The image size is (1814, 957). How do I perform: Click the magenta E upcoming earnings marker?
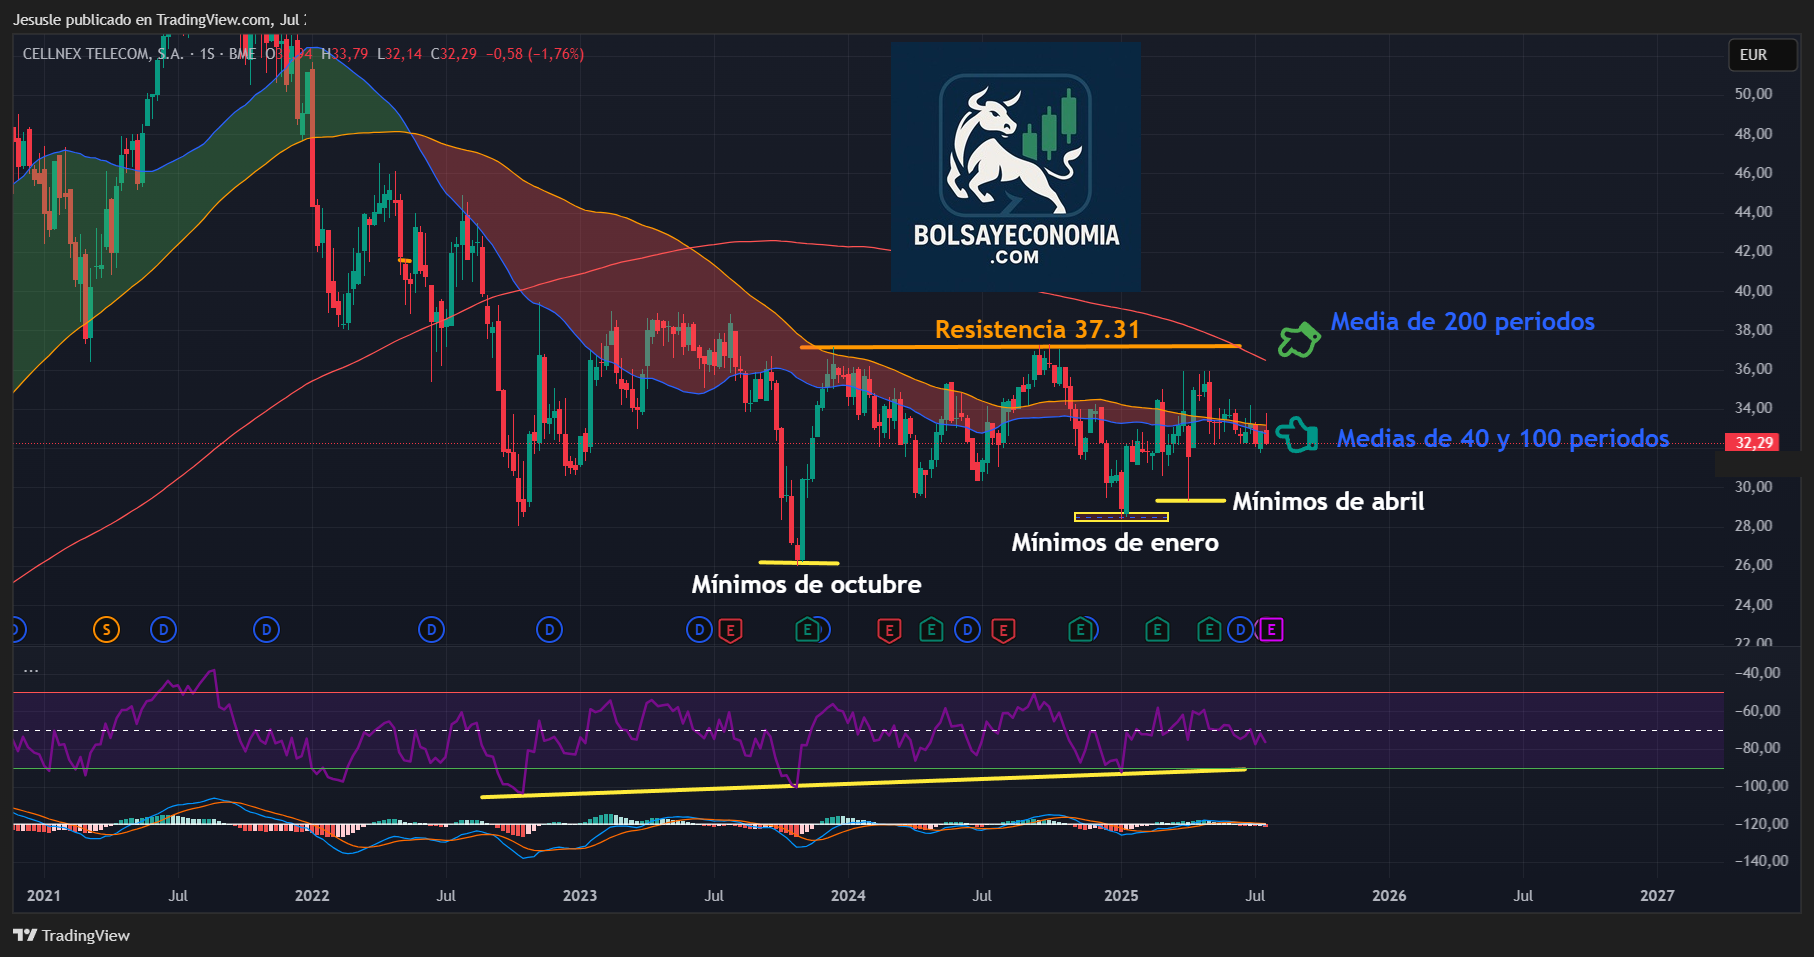point(1271,630)
